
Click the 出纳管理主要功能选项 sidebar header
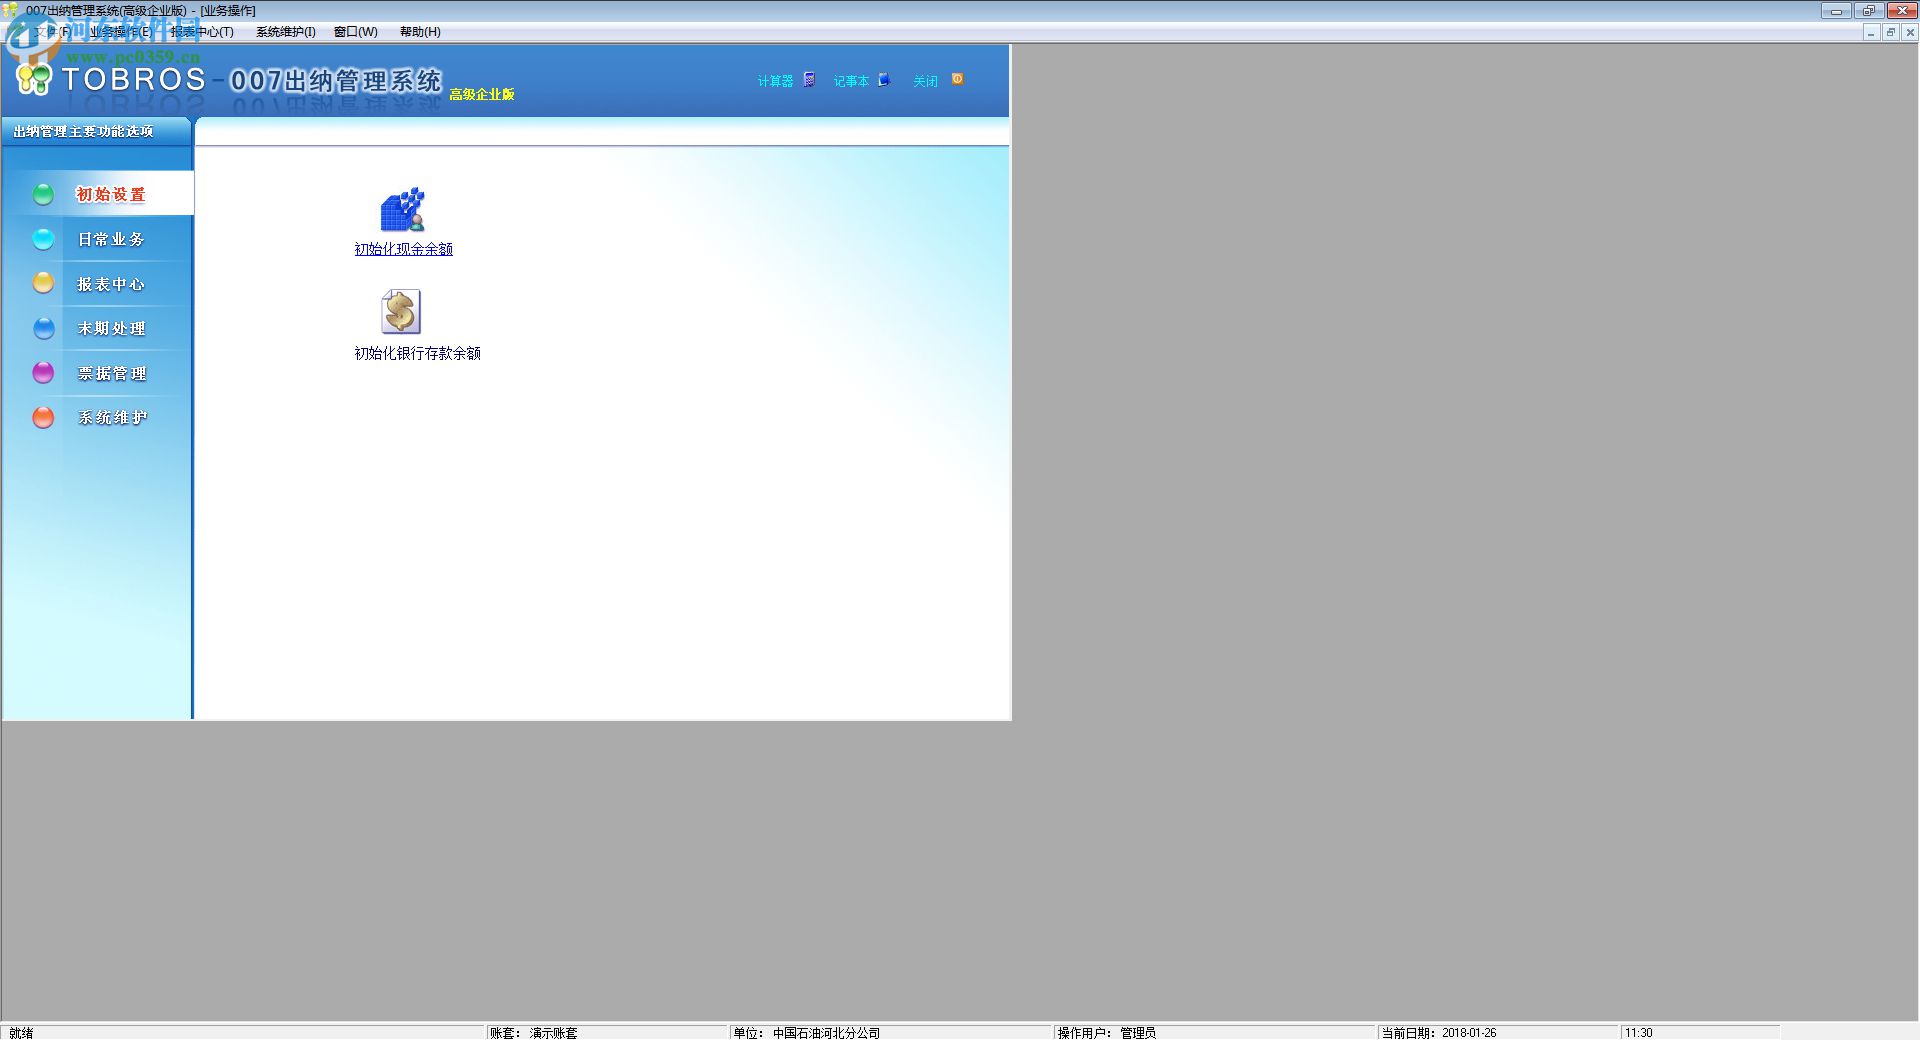(x=83, y=131)
